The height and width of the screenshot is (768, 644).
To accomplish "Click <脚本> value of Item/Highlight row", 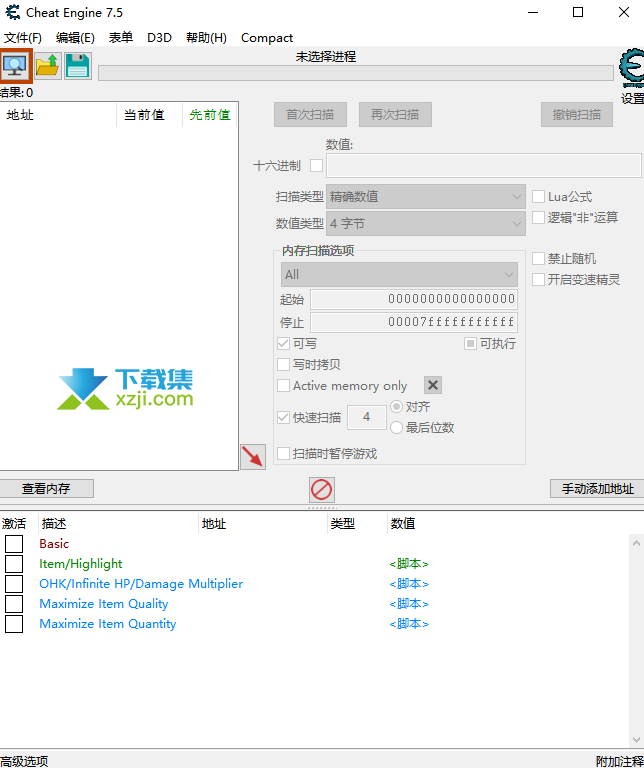I will (x=409, y=564).
